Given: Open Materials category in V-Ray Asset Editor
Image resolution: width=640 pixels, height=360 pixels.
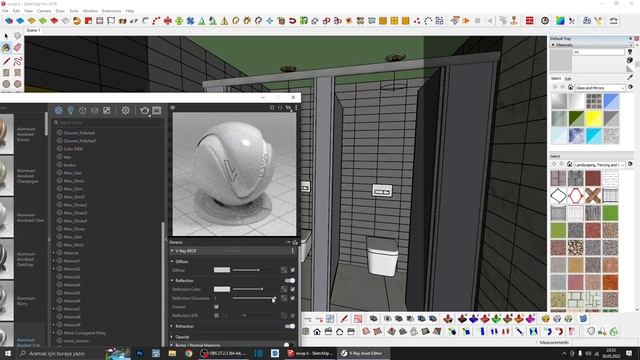Looking at the screenshot, I should 58,110.
